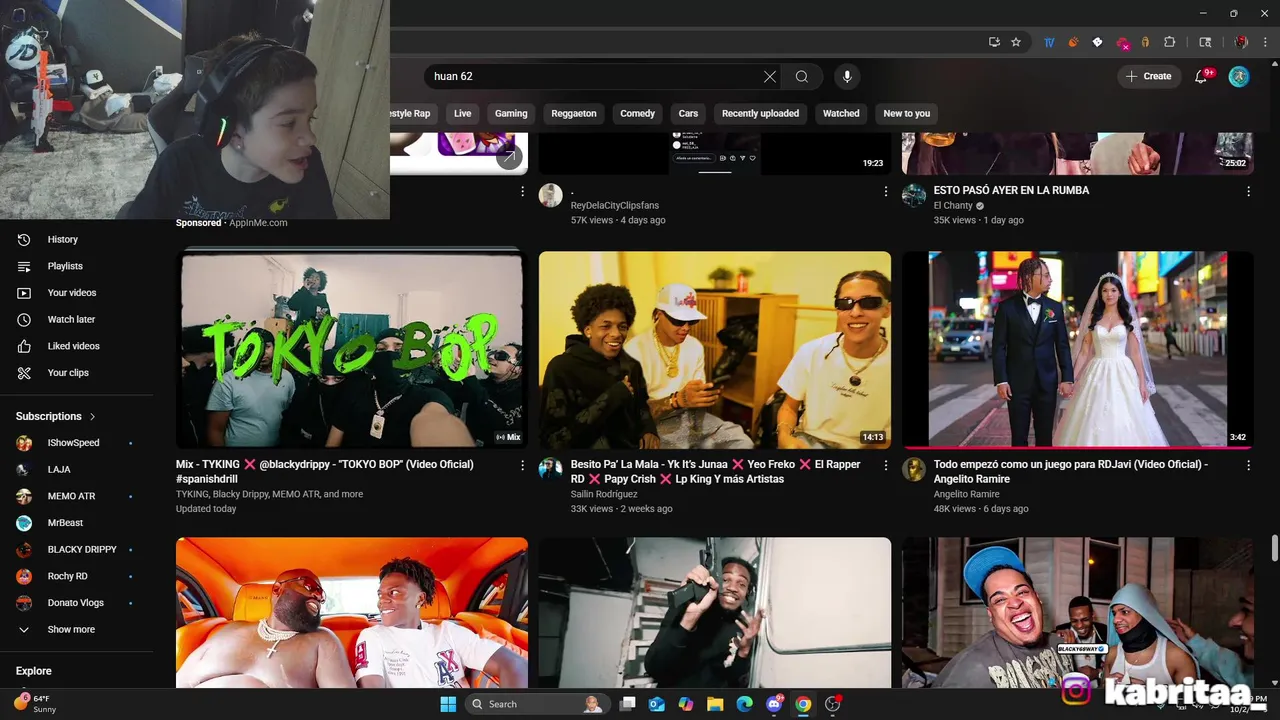This screenshot has height=720, width=1280.
Task: Open the YouTube account avatar menu
Action: (x=1239, y=76)
